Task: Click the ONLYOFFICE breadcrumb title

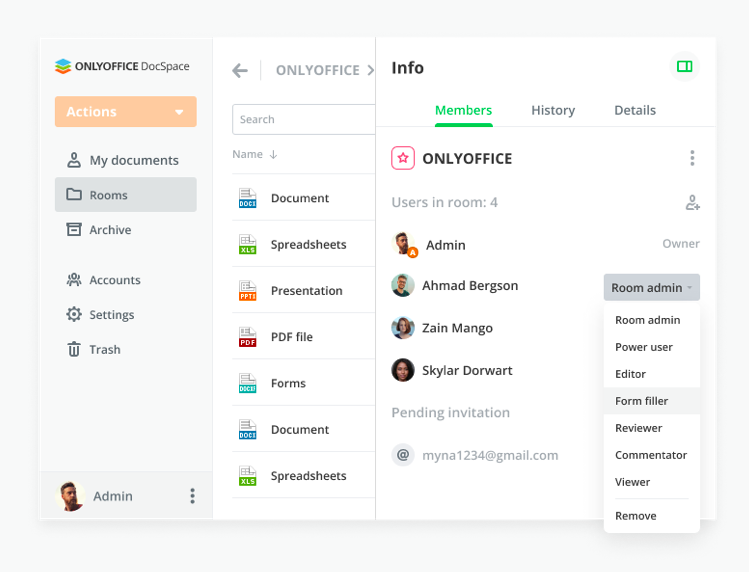Action: 318,70
